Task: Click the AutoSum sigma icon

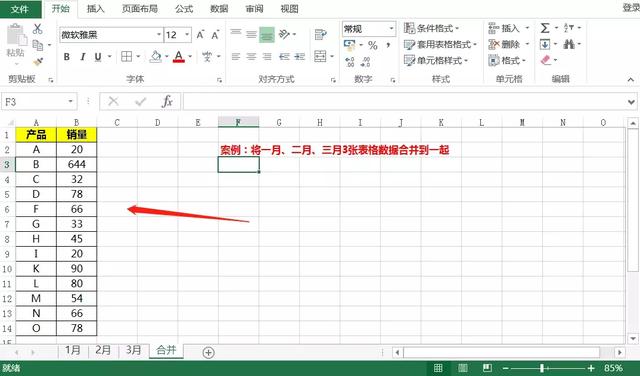Action: coord(545,28)
